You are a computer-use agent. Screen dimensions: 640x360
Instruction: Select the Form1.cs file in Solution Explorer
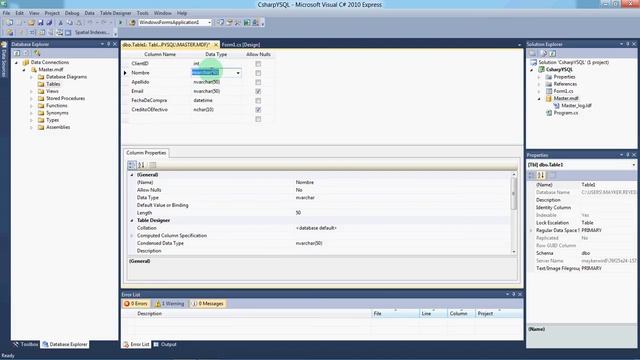tap(563, 91)
